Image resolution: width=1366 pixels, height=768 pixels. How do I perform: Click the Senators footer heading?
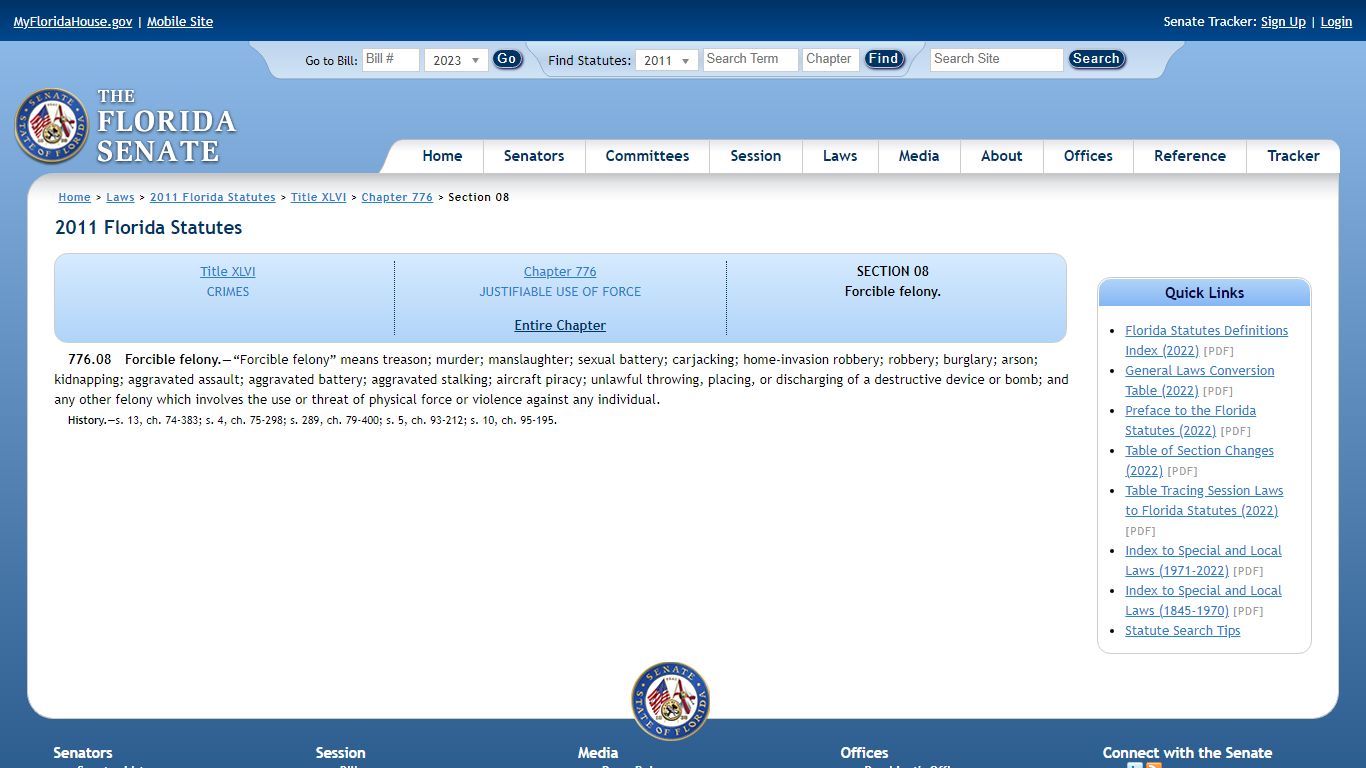pyautogui.click(x=83, y=753)
